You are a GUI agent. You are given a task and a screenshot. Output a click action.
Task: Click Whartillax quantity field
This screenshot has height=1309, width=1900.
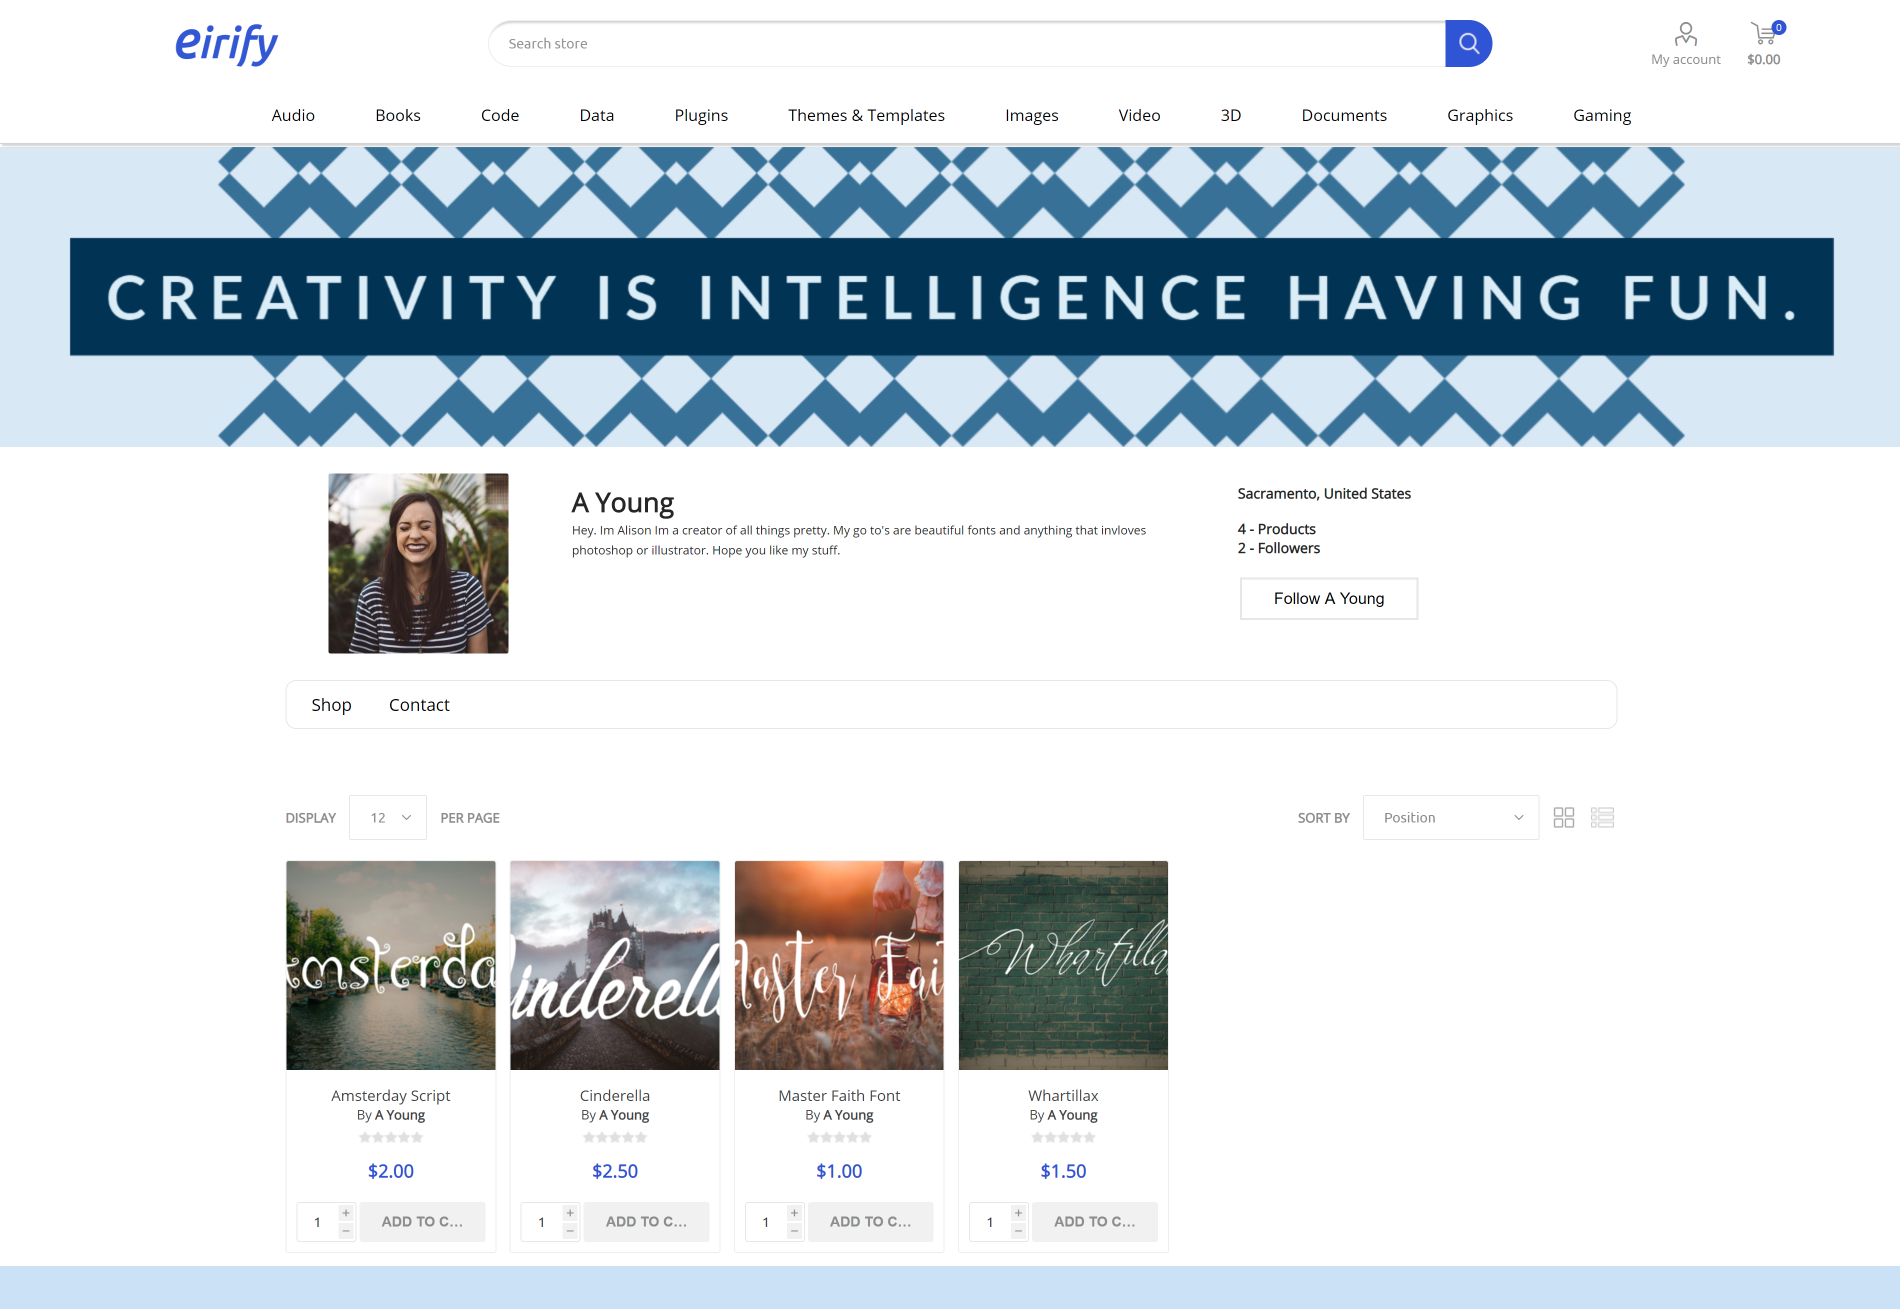990,1222
